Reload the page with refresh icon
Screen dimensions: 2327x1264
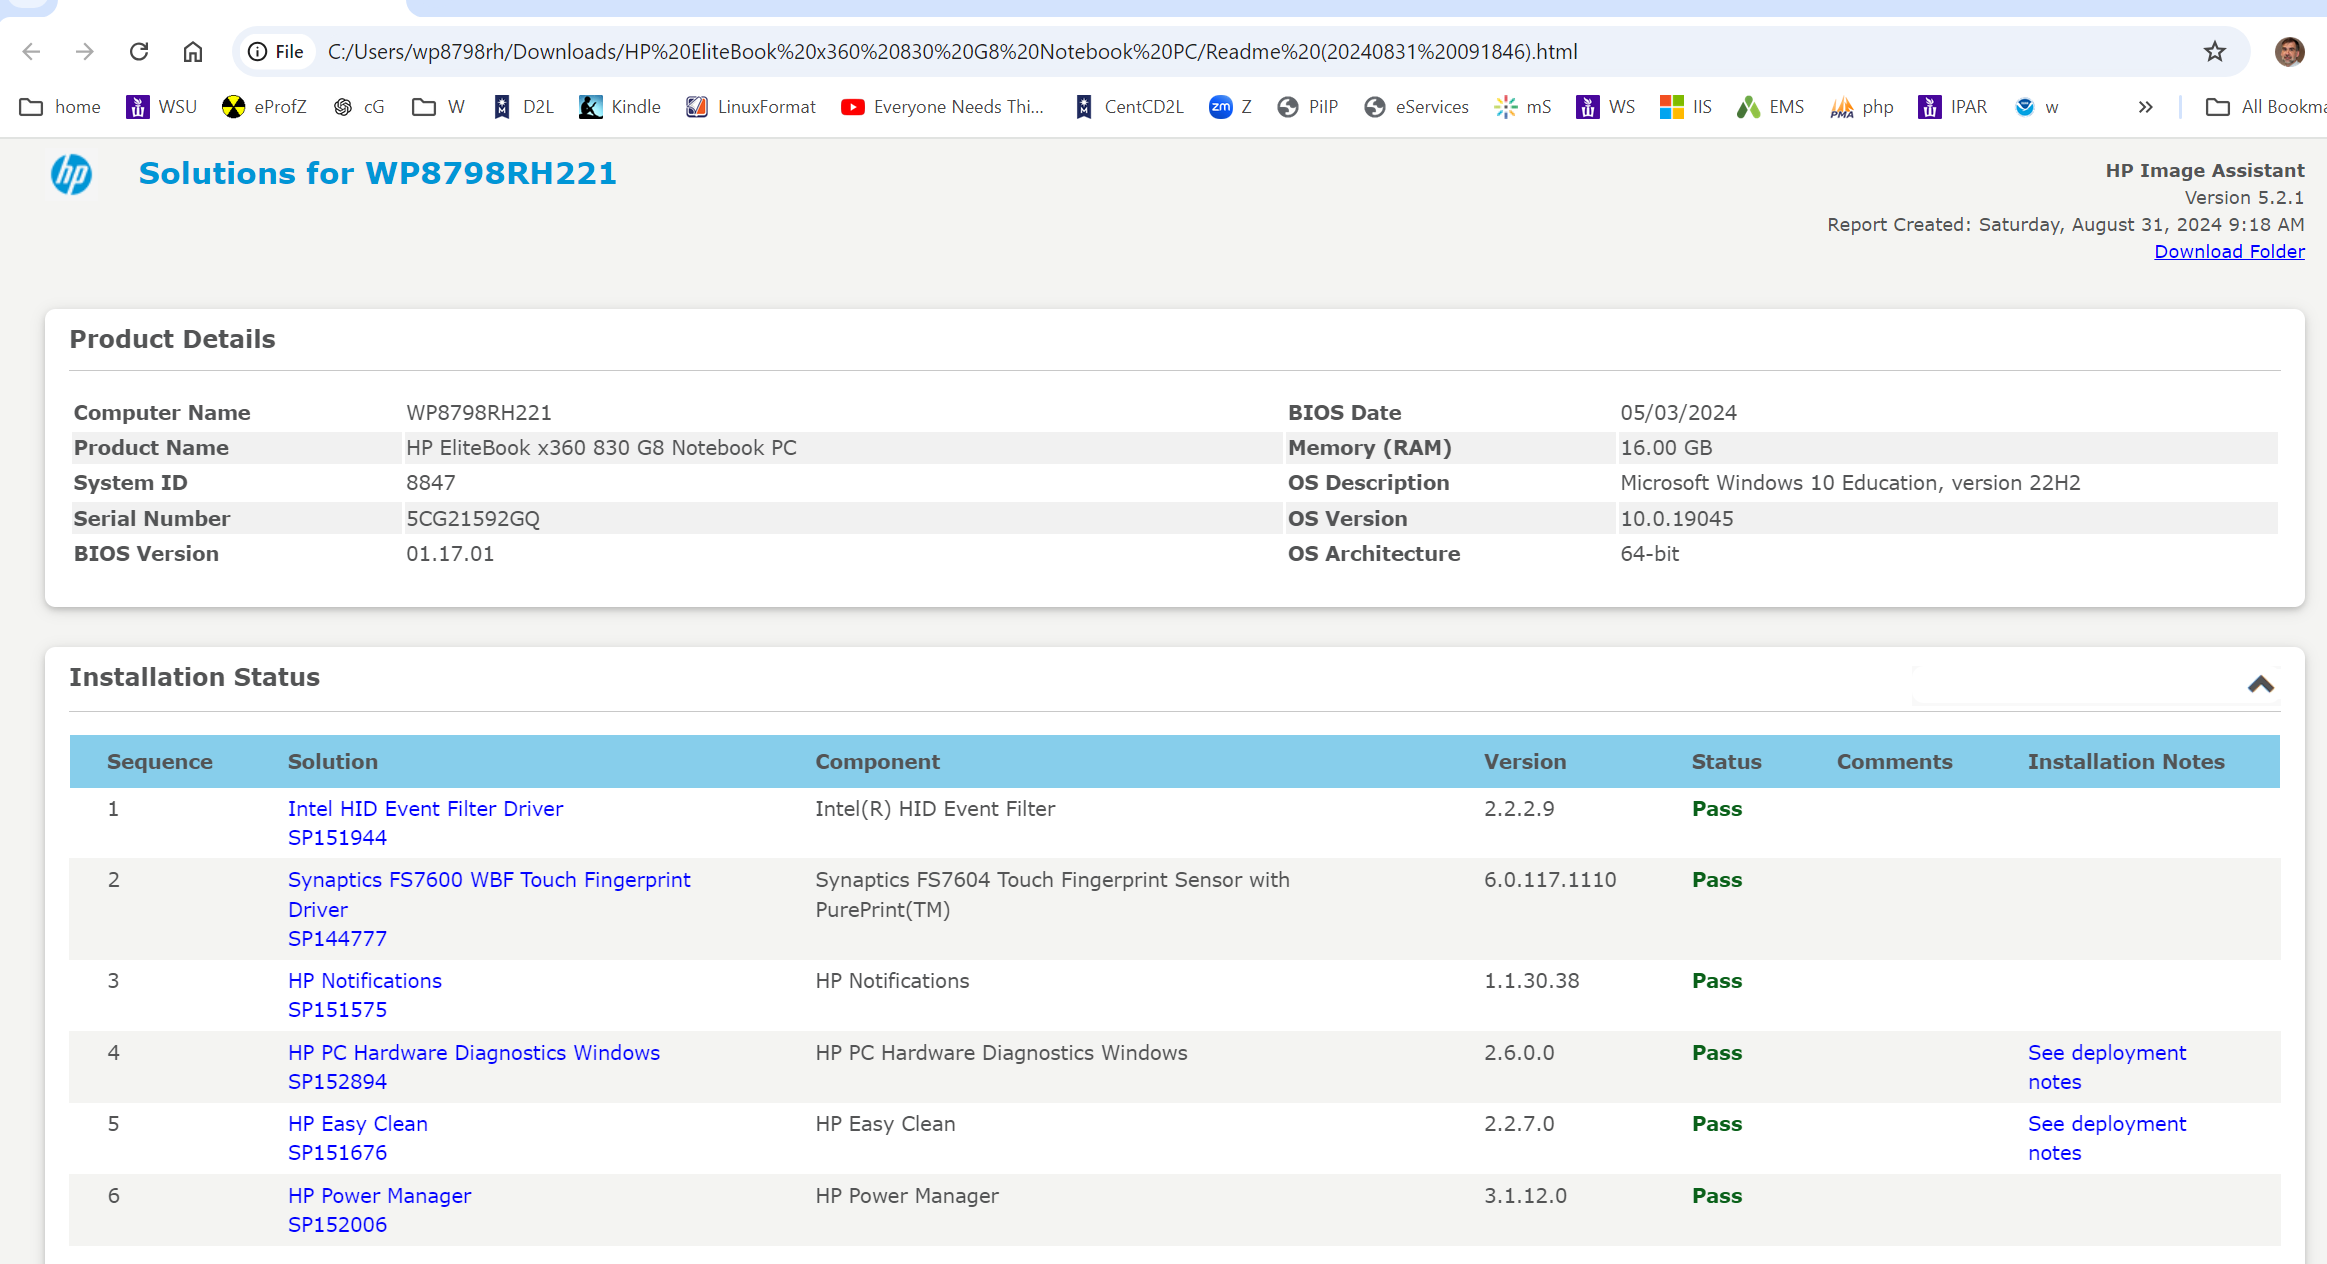click(x=139, y=51)
